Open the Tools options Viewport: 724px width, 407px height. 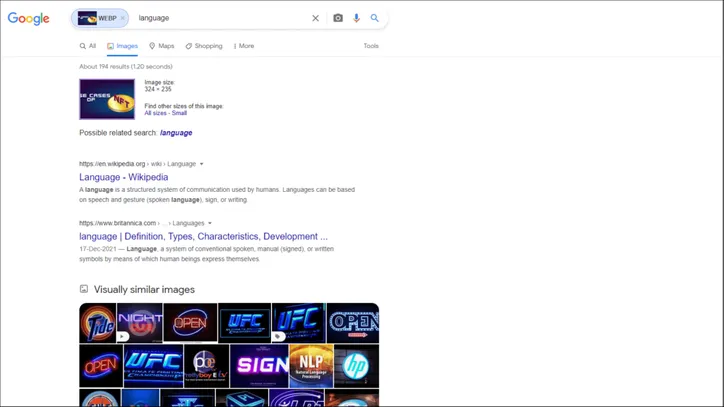click(x=371, y=46)
